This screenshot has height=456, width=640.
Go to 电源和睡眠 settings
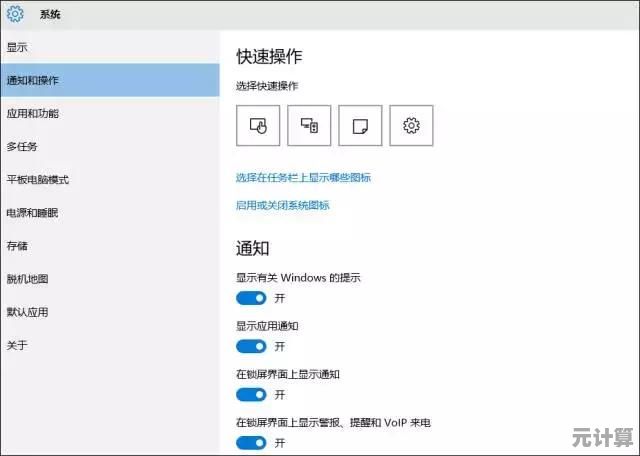tap(32, 213)
